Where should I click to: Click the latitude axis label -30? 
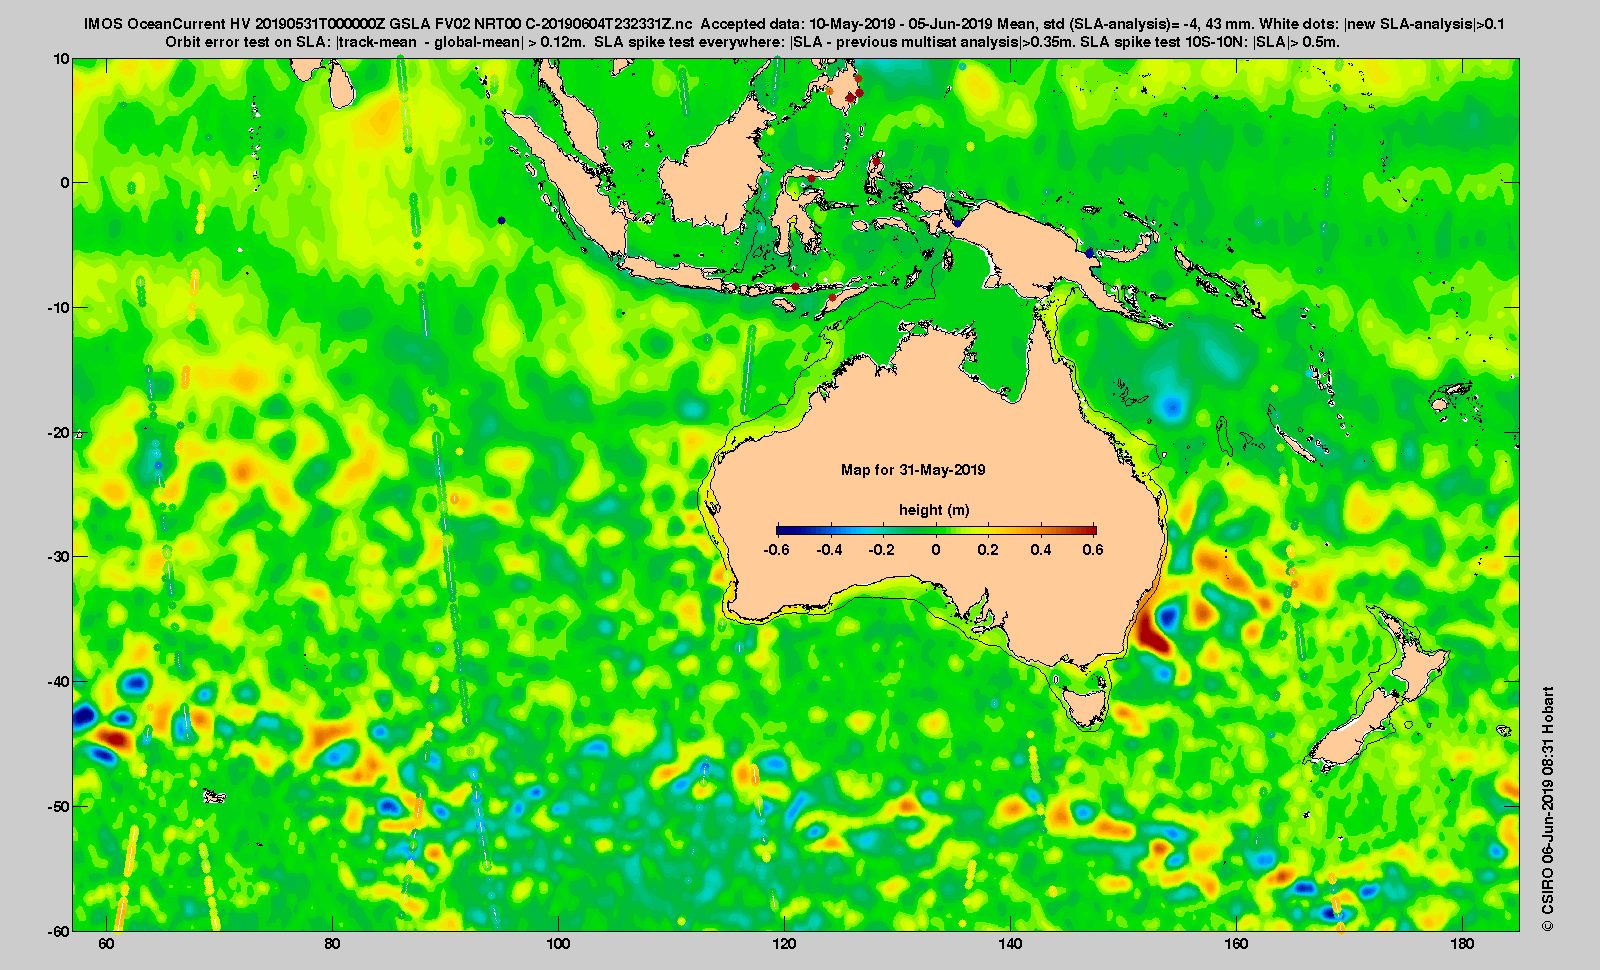point(59,557)
